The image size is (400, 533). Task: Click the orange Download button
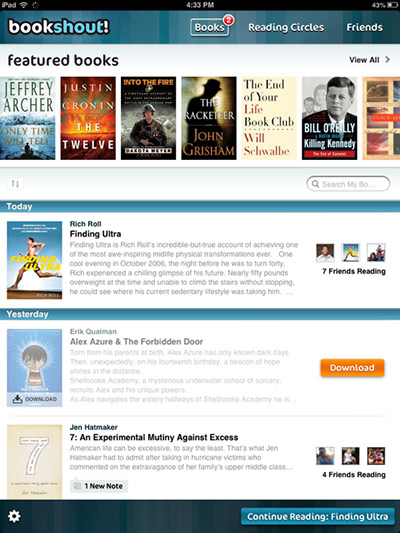tap(352, 368)
